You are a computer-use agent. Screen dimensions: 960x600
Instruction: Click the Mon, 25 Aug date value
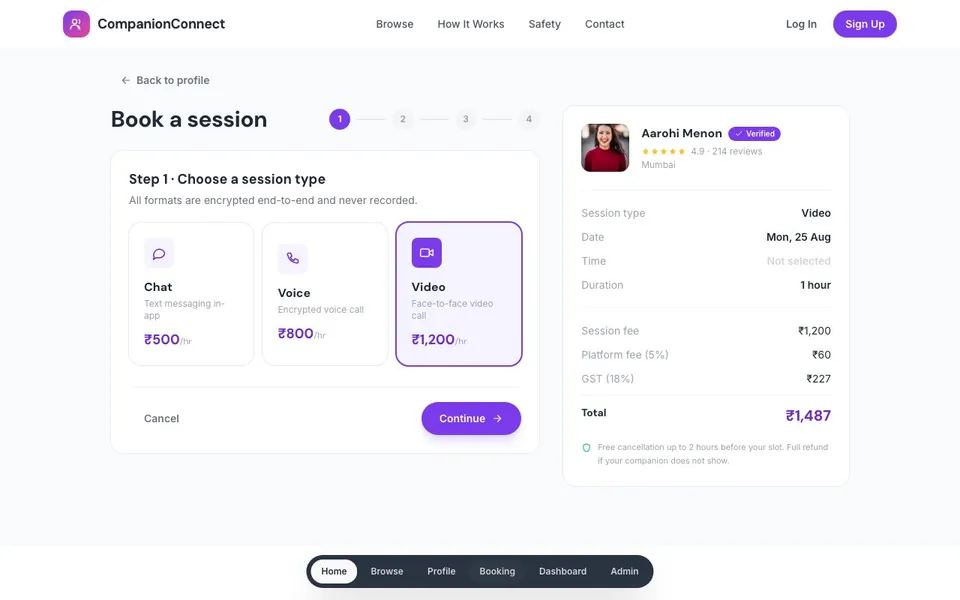[x=798, y=237]
